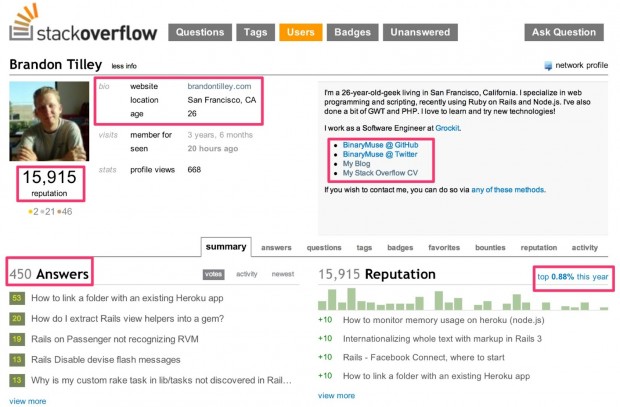Switch to the favorites tab
620x407 pixels.
click(444, 248)
